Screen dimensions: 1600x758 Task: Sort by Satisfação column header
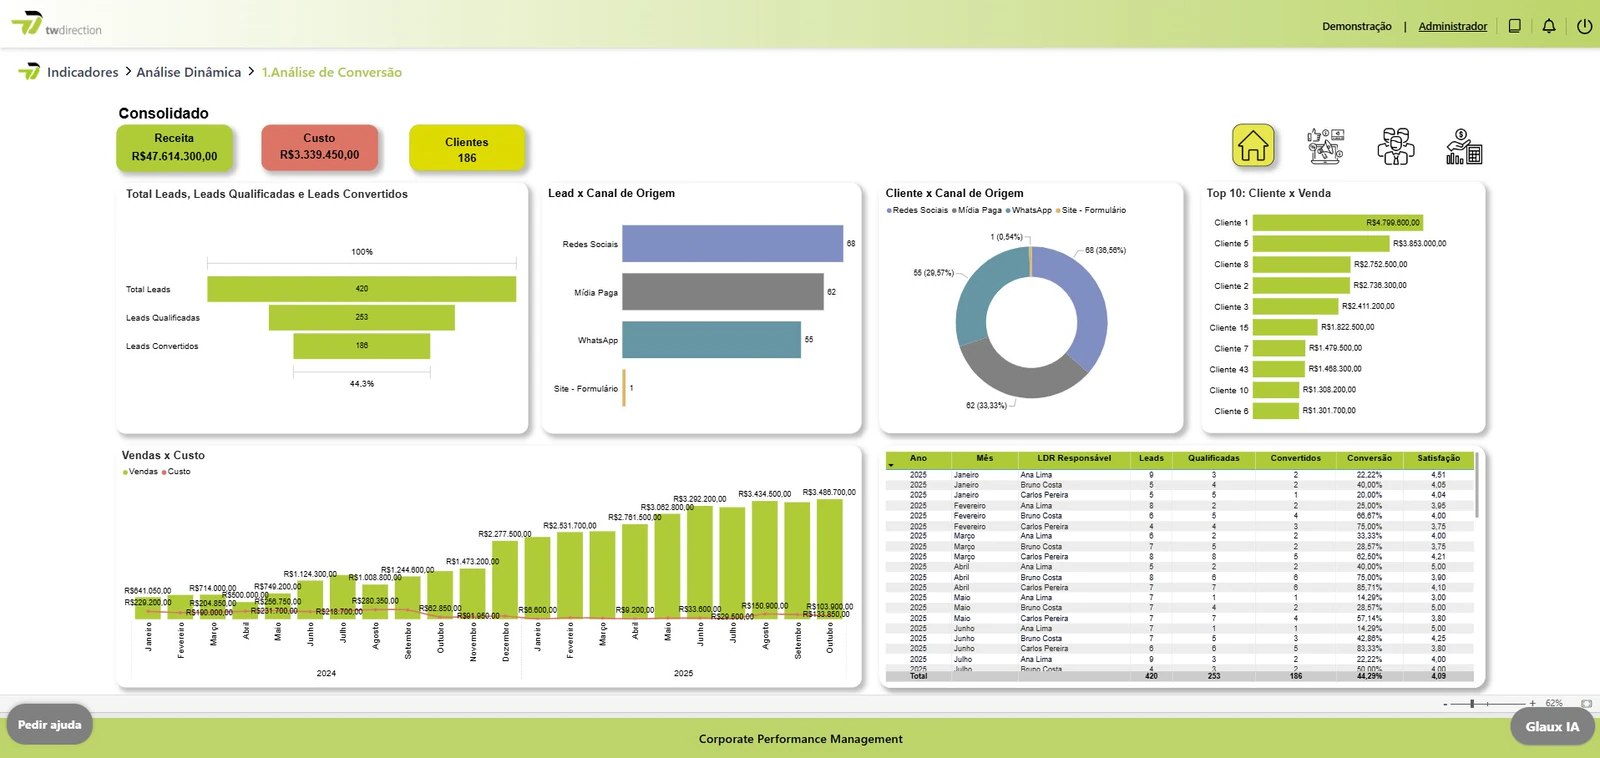pos(1438,458)
